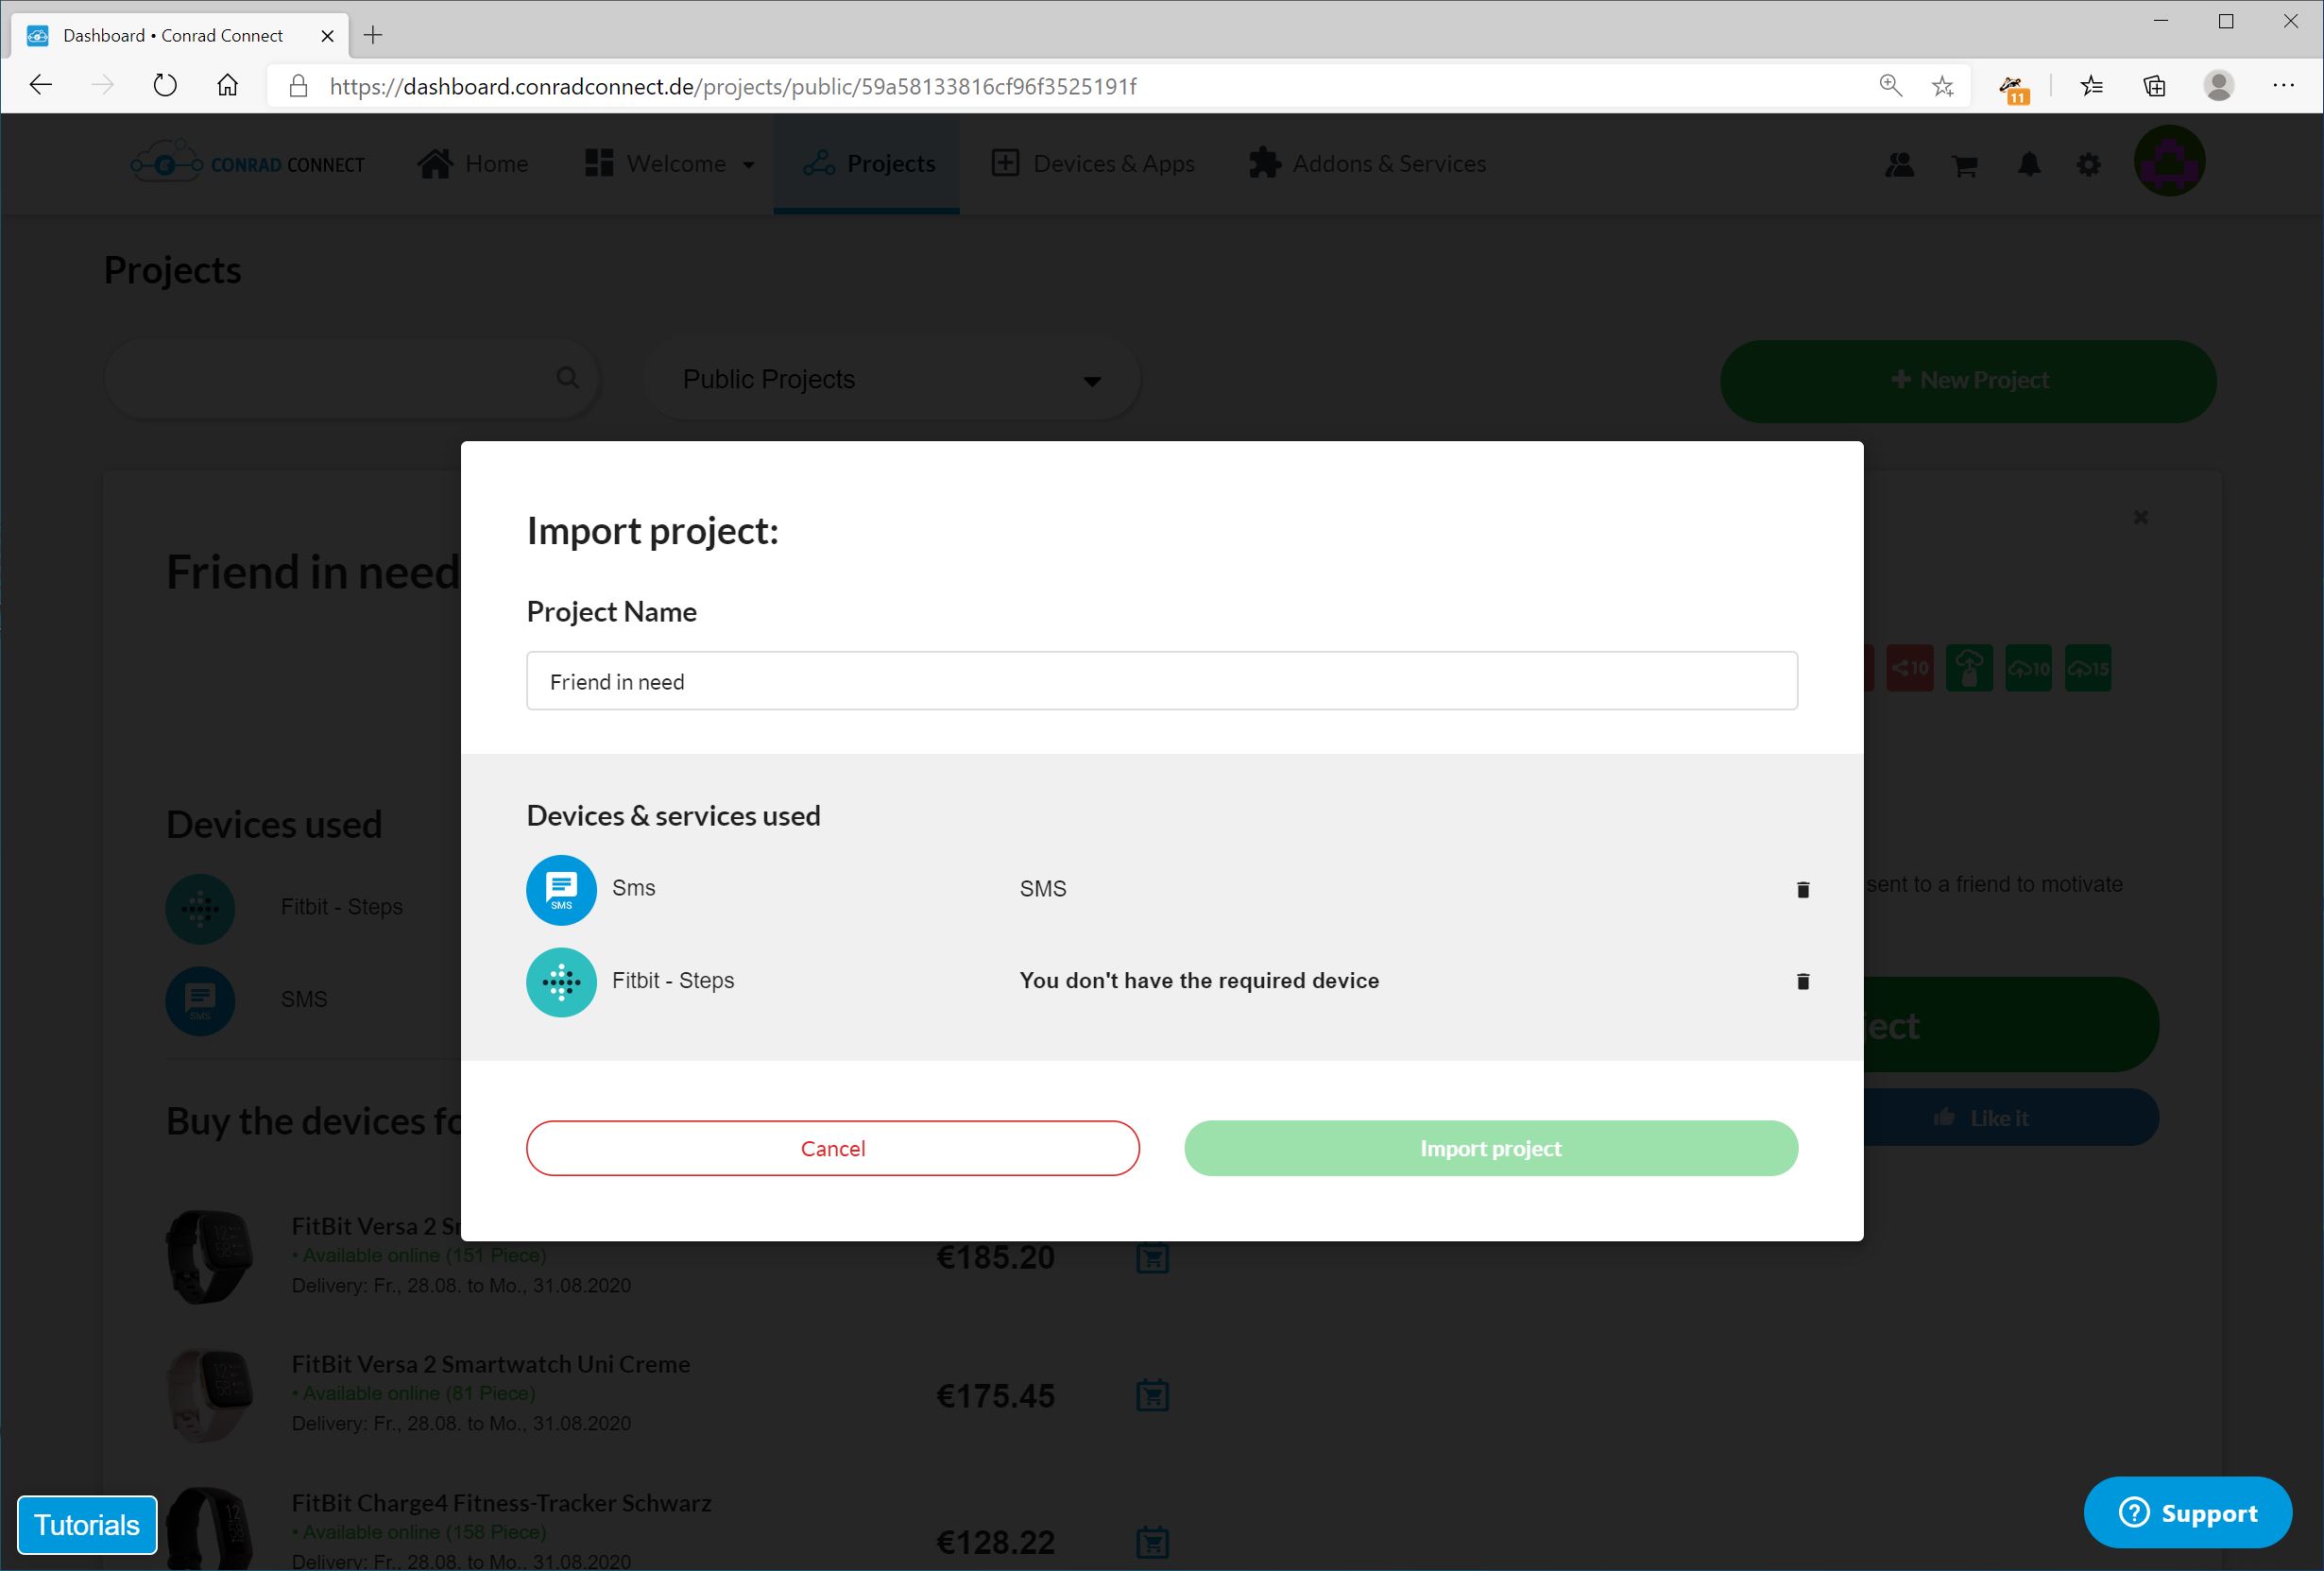The height and width of the screenshot is (1571, 2324).
Task: Open the contacts people icon
Action: click(1899, 165)
